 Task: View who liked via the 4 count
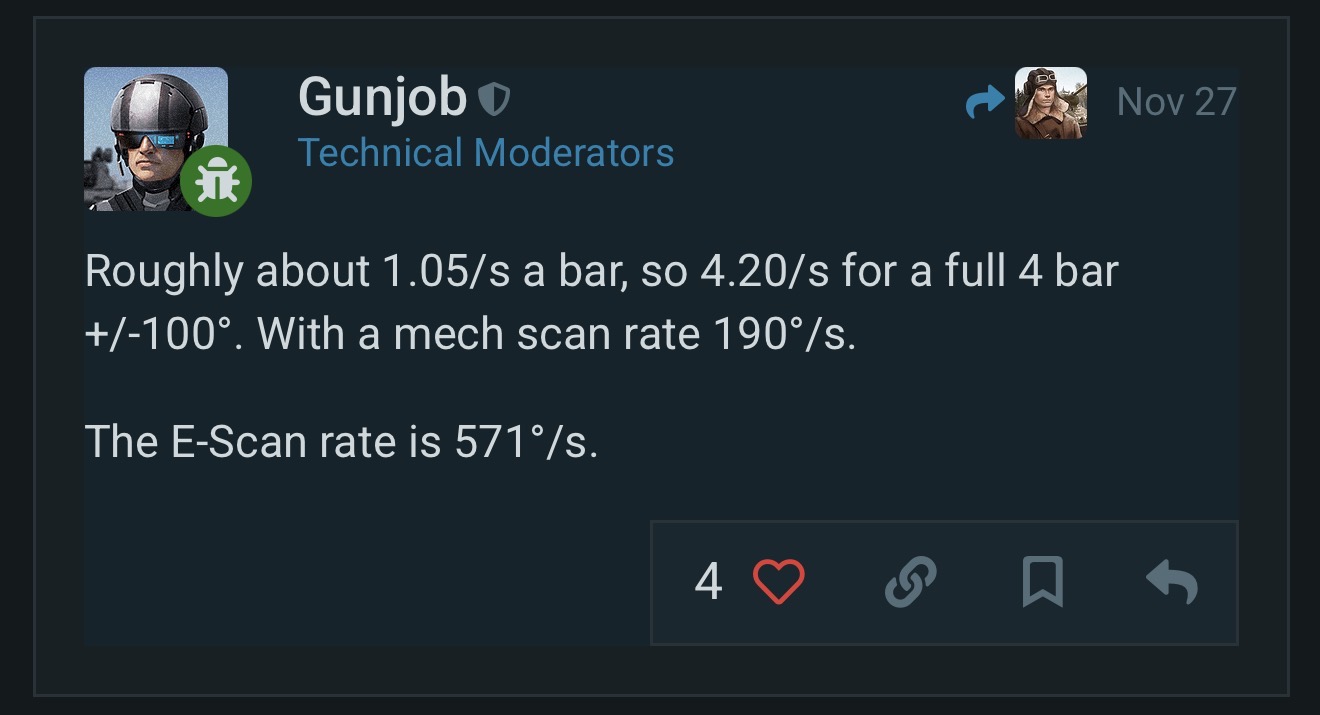pos(708,582)
